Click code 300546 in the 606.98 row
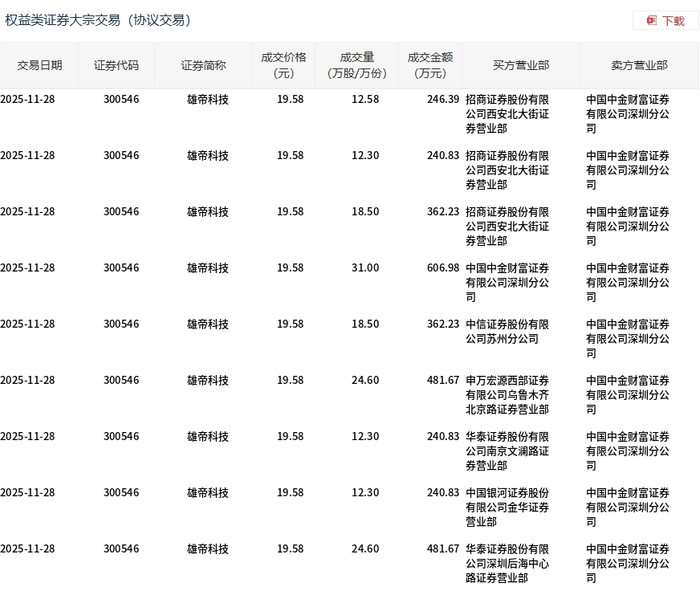Screen dimensions: 700x596 (121, 268)
